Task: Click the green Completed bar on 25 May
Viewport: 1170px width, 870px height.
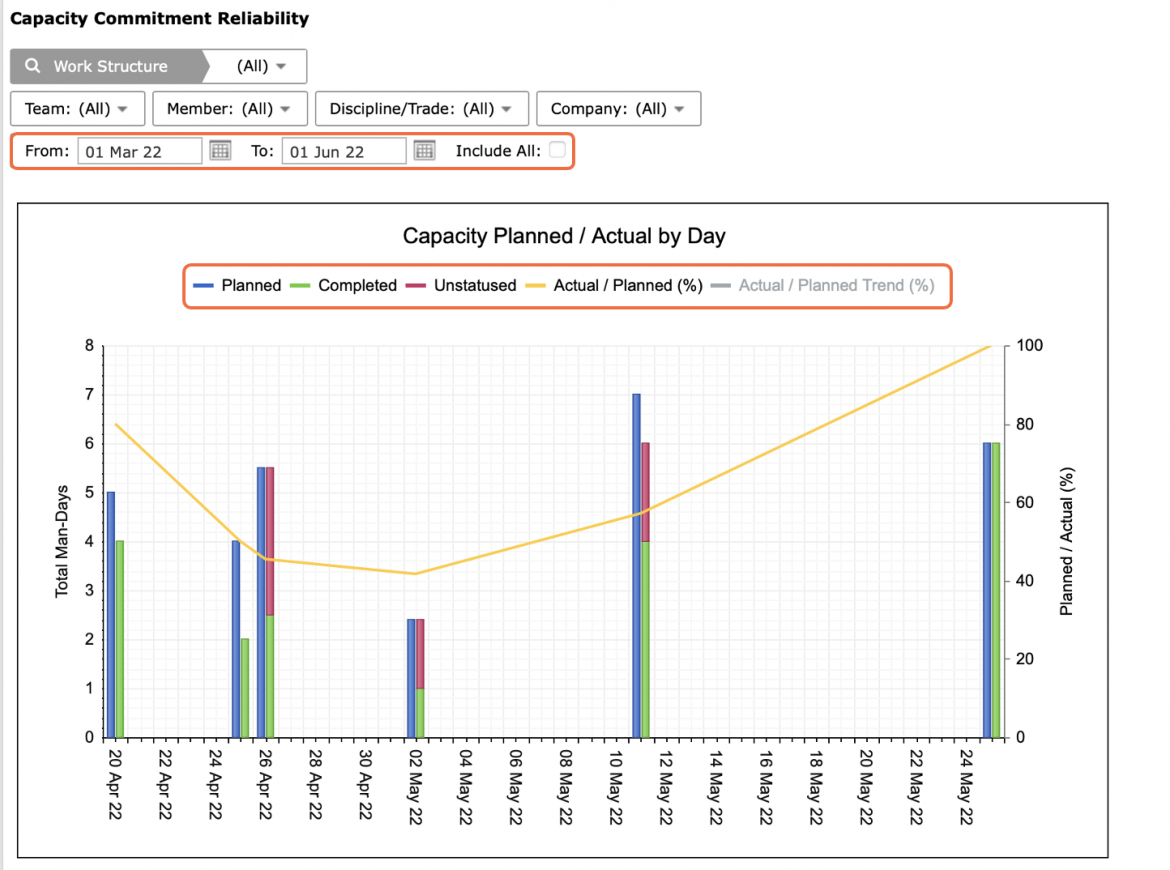Action: click(x=996, y=590)
